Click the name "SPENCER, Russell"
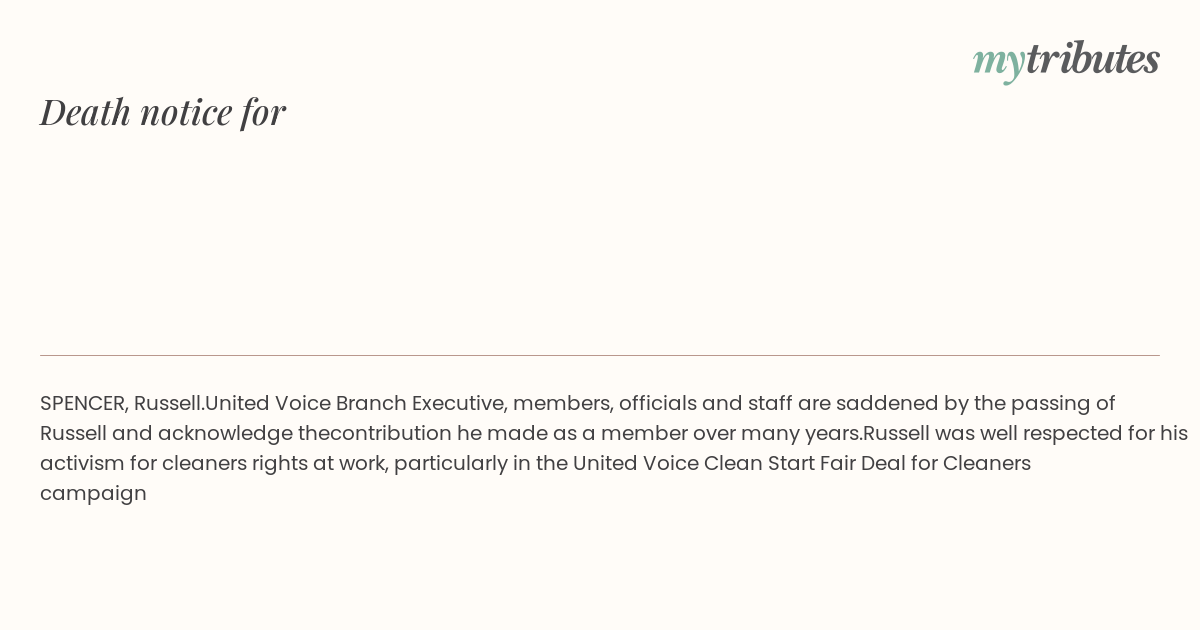This screenshot has height=630, width=1200. tap(120, 403)
